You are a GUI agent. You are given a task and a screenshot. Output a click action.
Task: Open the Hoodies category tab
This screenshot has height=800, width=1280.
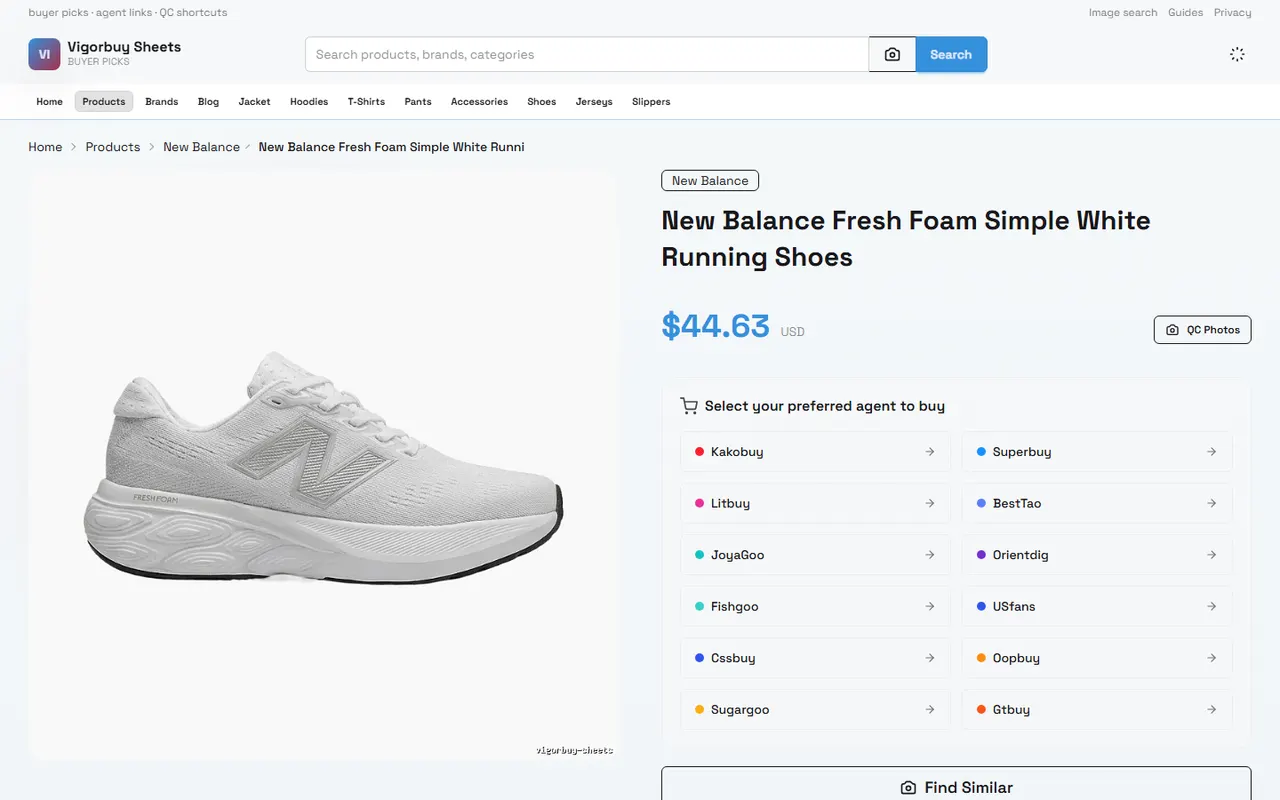[309, 102]
